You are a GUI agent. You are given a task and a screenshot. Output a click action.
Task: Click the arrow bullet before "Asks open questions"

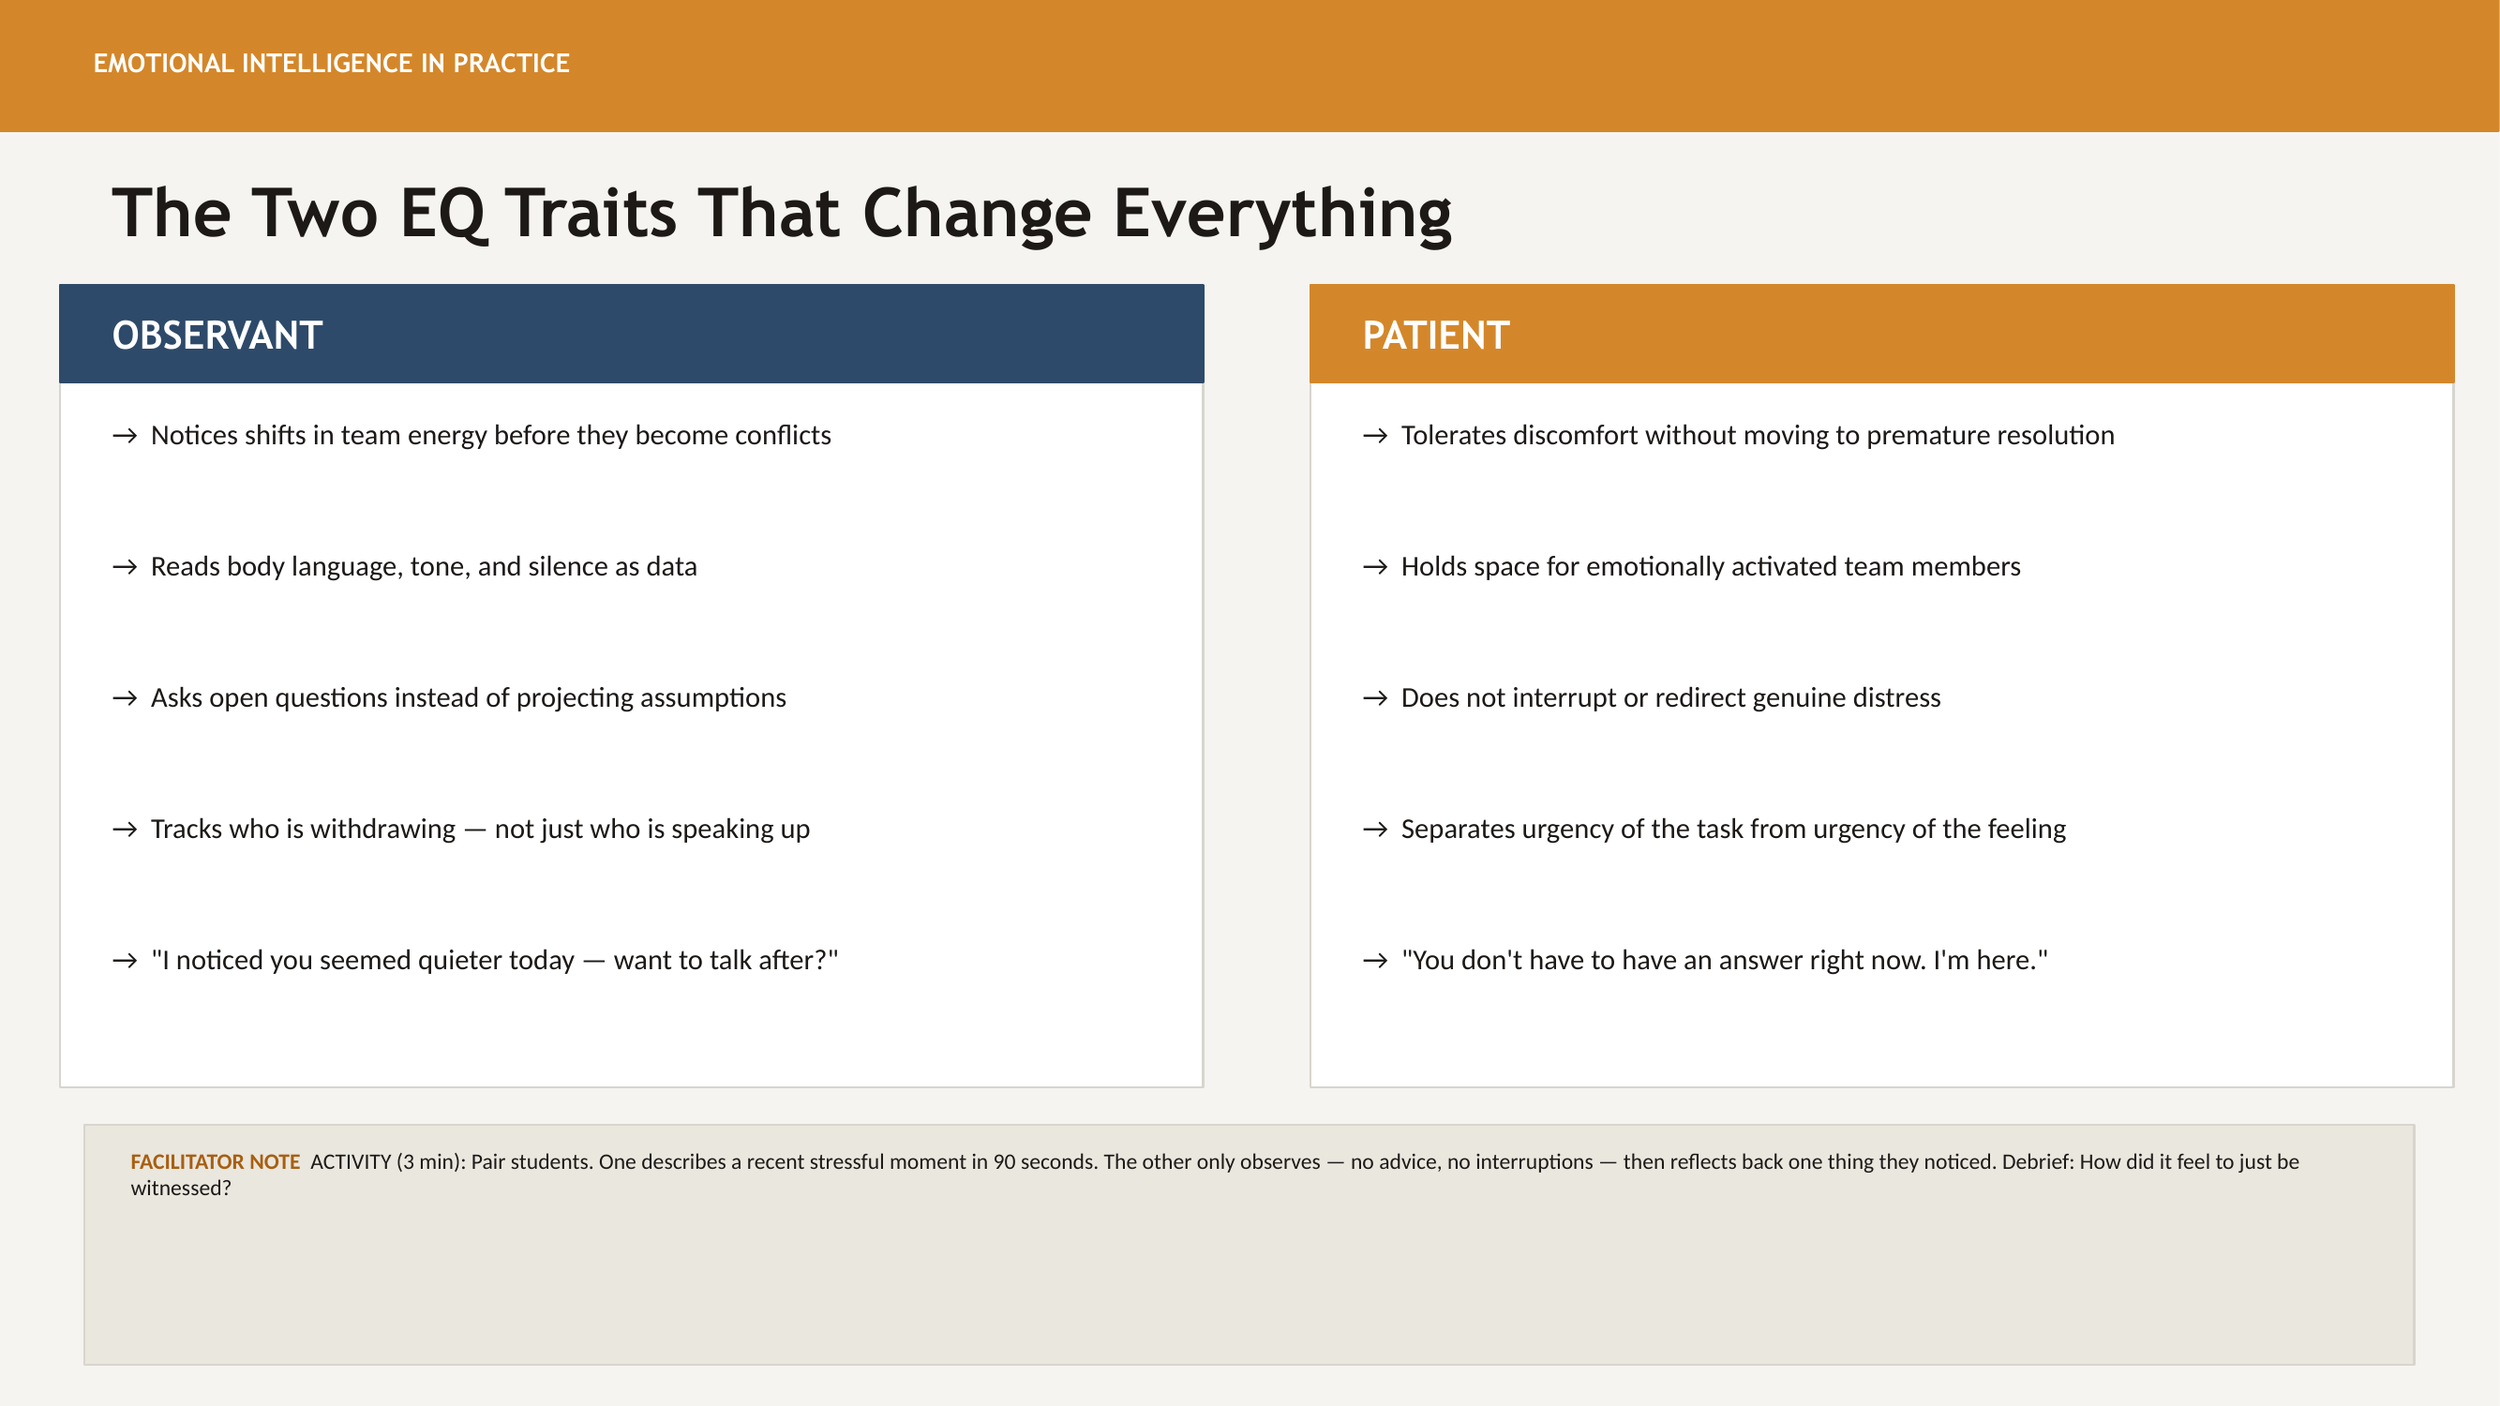point(124,698)
